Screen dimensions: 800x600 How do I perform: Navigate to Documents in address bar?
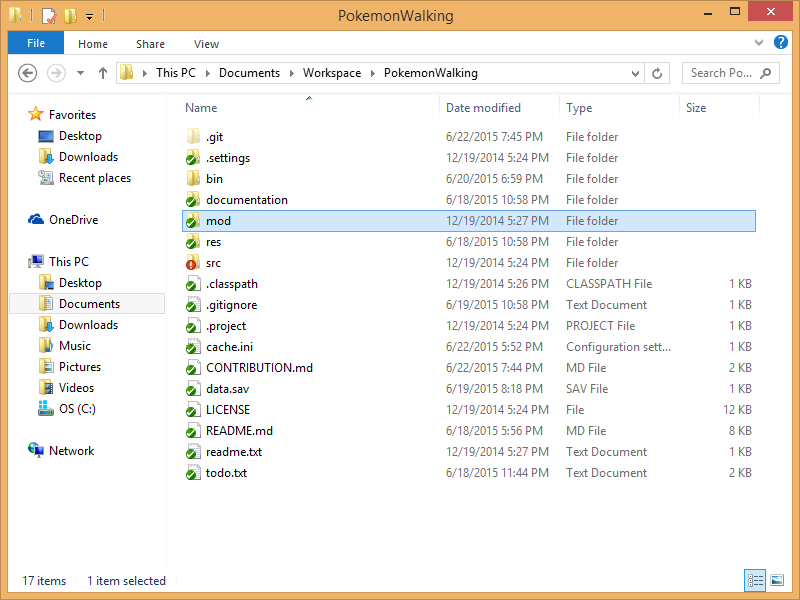coord(249,73)
